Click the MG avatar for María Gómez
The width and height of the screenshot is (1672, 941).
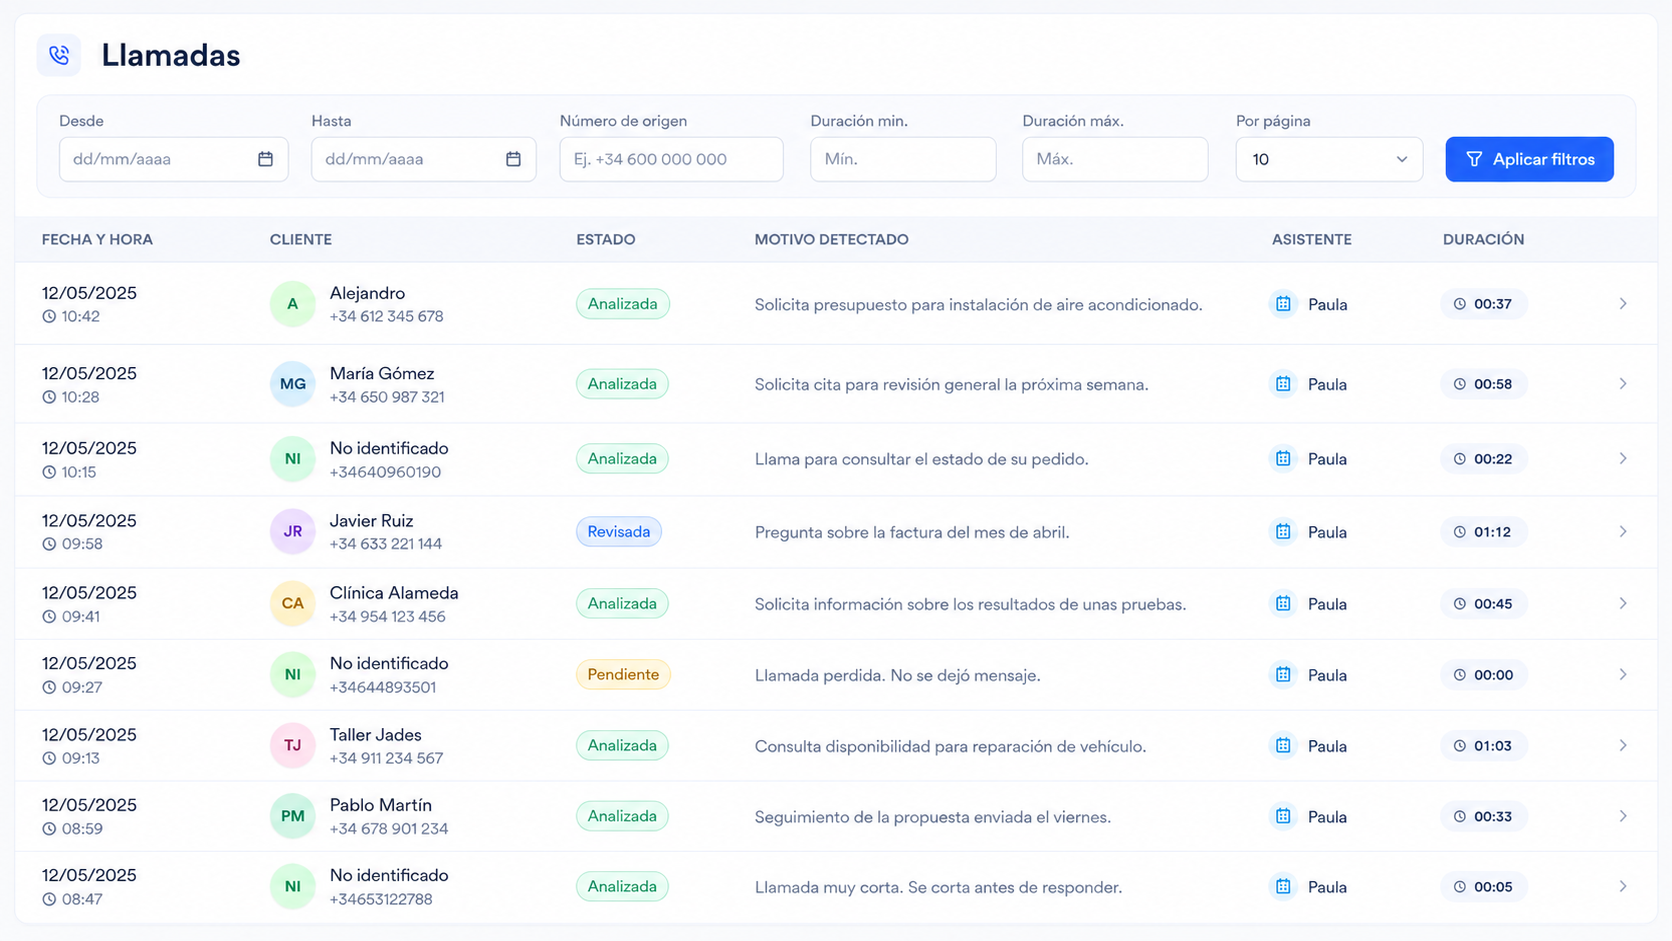point(292,384)
